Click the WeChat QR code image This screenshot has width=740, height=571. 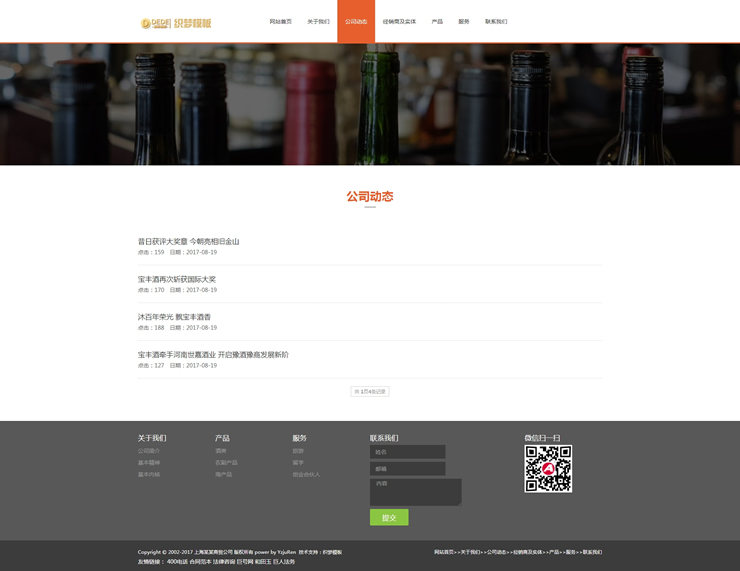click(x=548, y=468)
